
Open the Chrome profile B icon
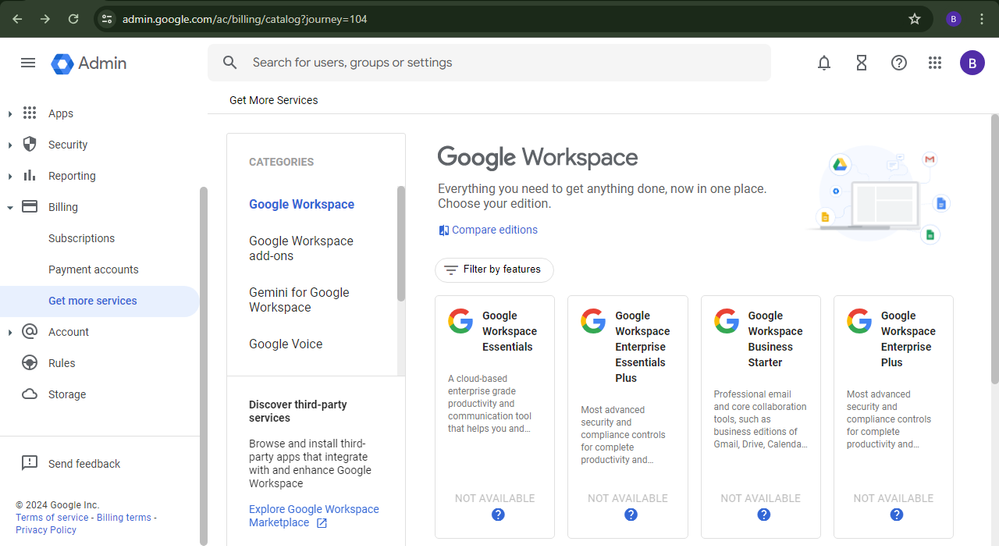point(953,19)
